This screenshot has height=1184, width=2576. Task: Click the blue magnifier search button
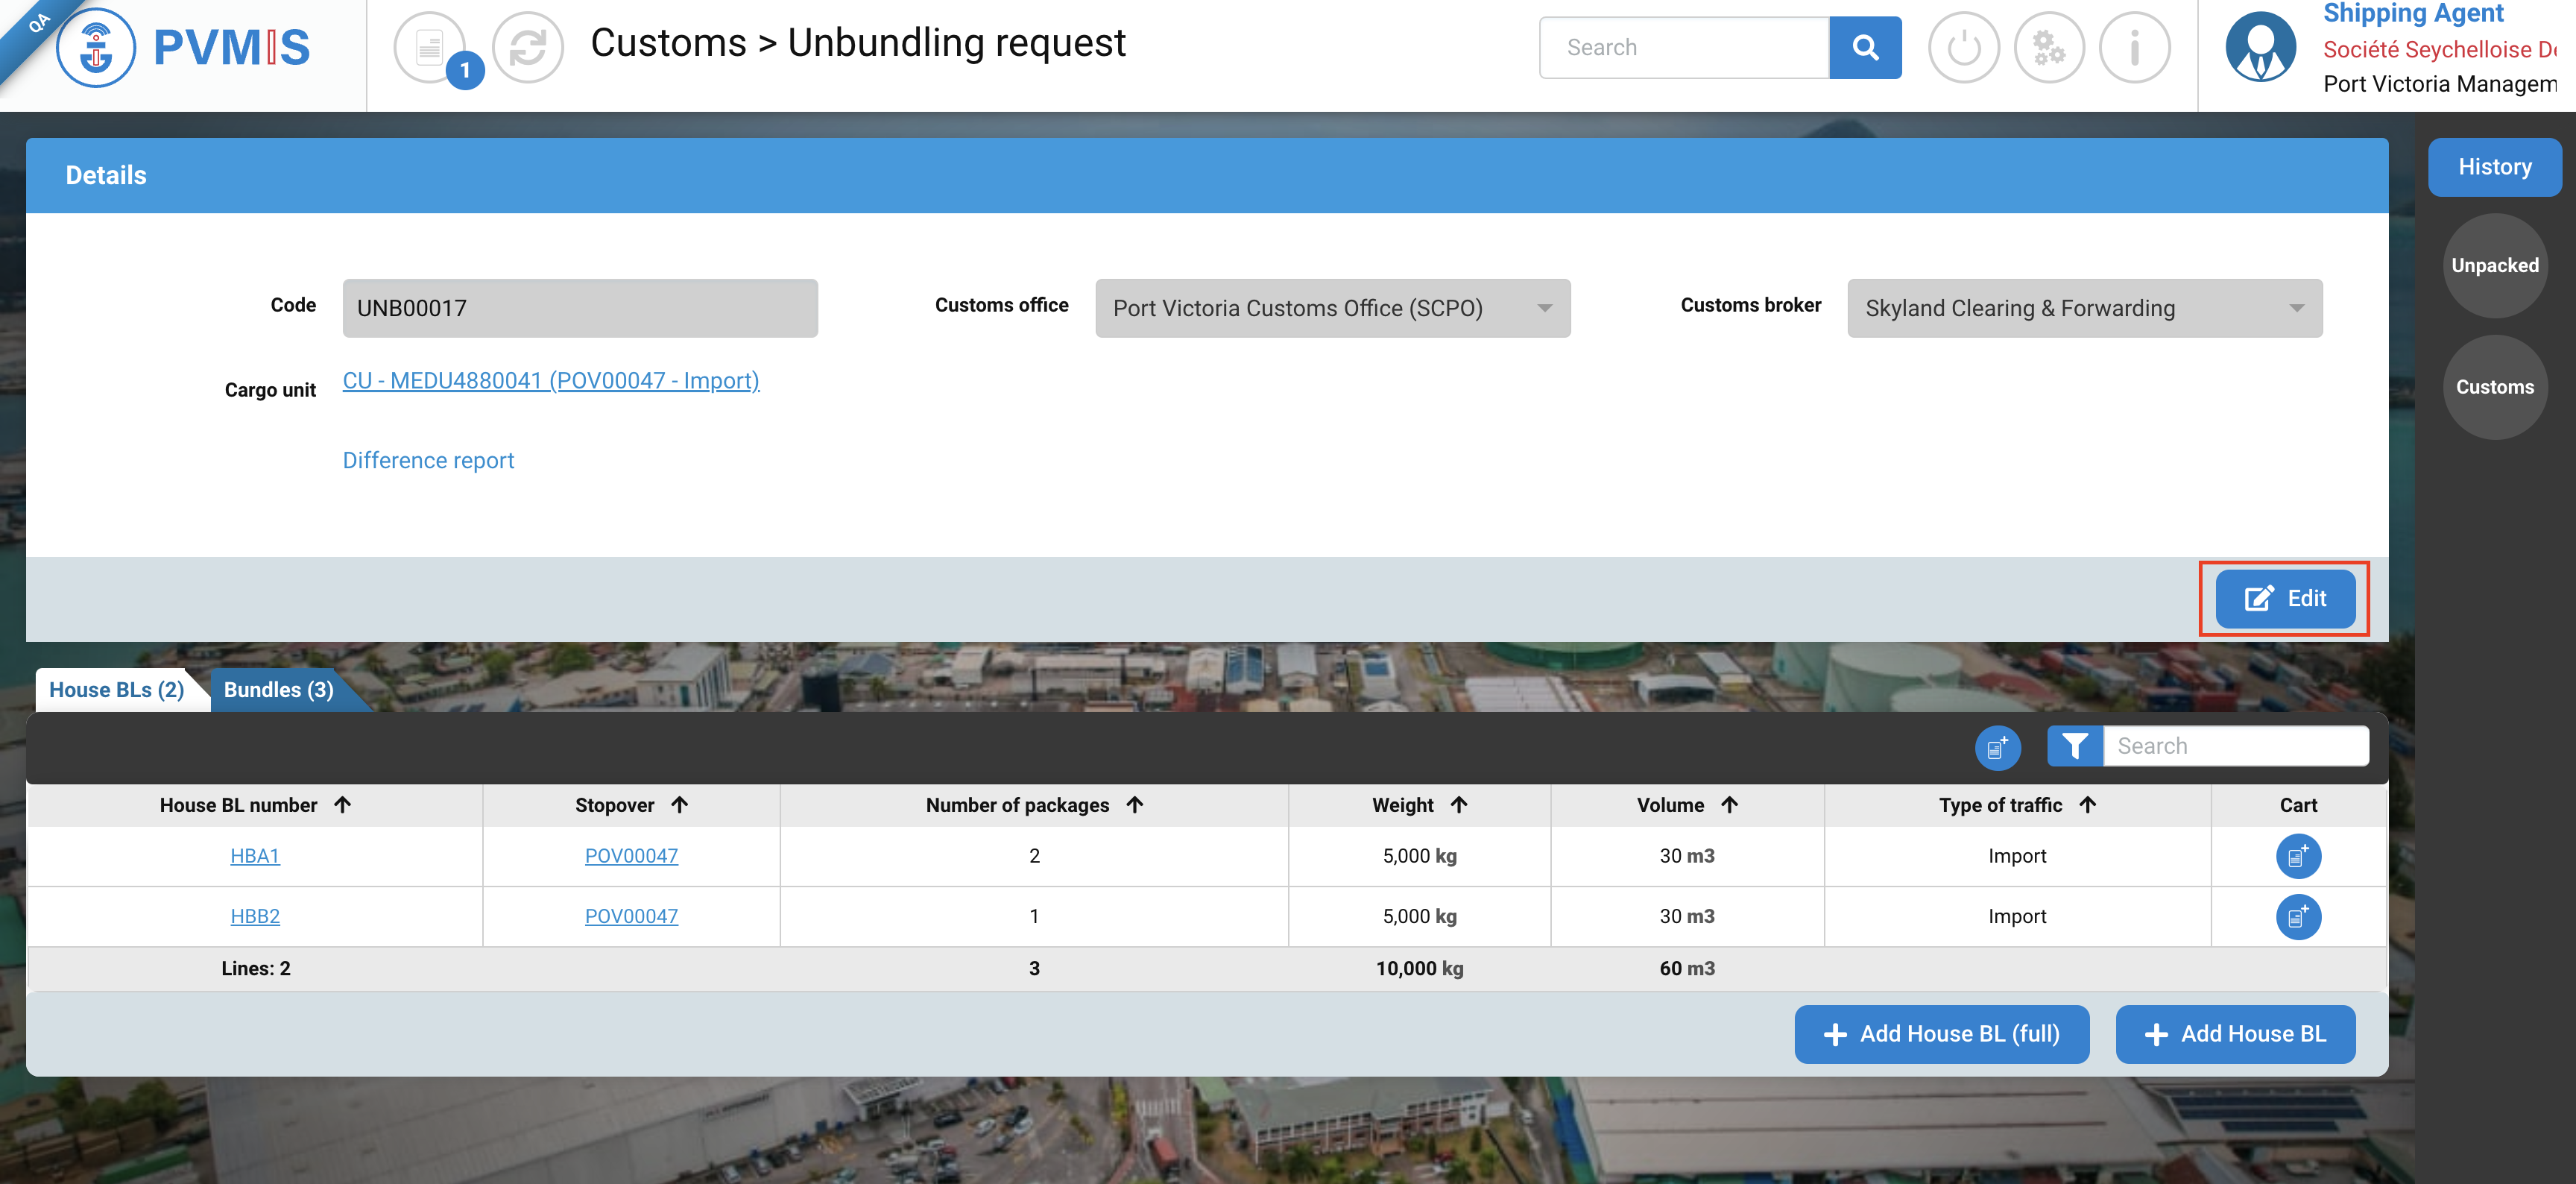coord(1864,47)
